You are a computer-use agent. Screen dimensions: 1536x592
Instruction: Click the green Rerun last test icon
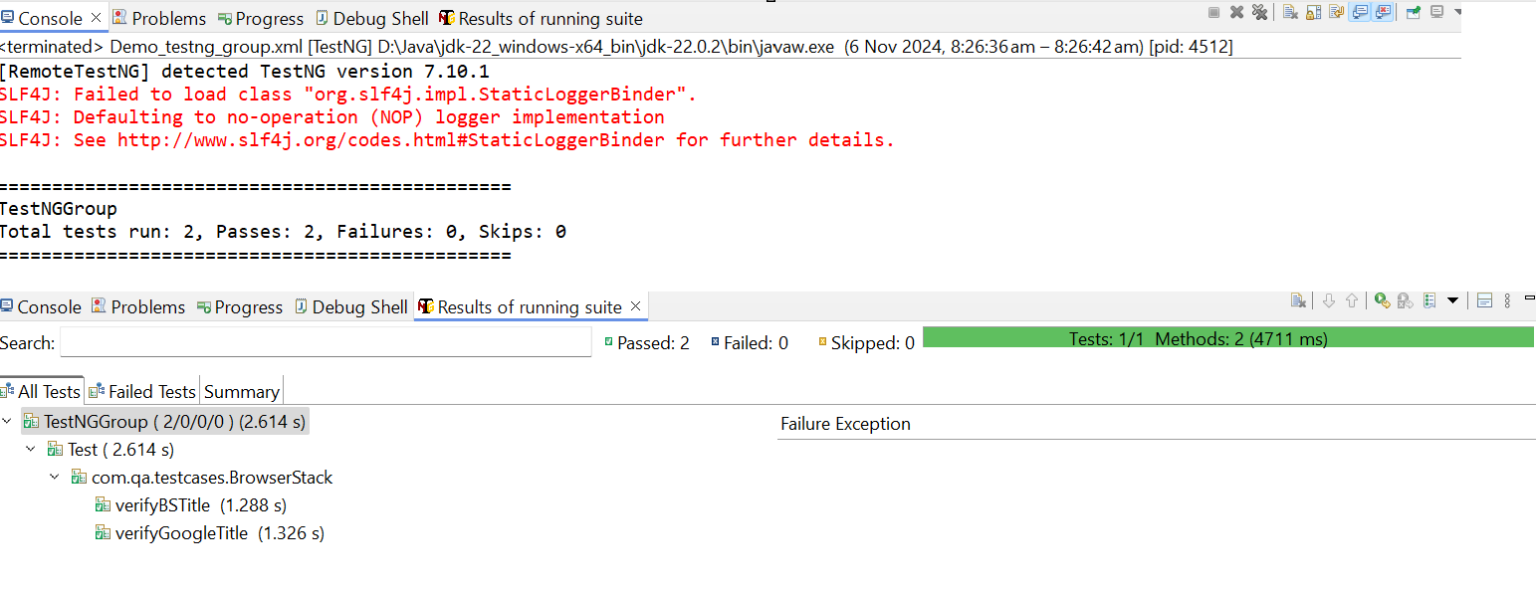[x=1381, y=300]
